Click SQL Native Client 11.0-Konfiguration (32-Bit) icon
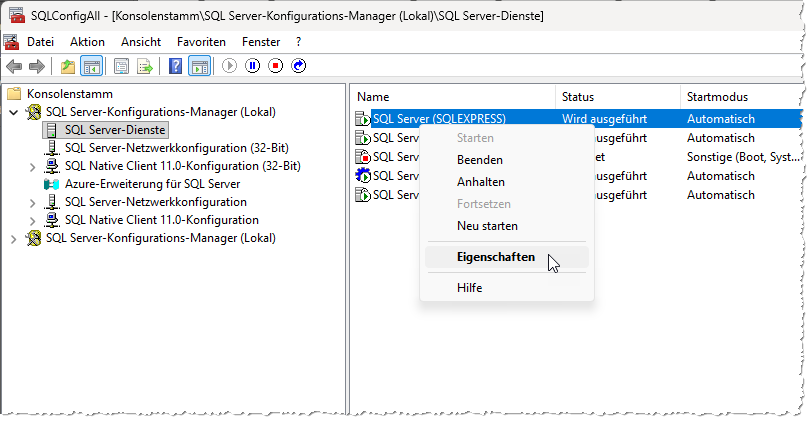The width and height of the screenshot is (810, 422). [52, 166]
